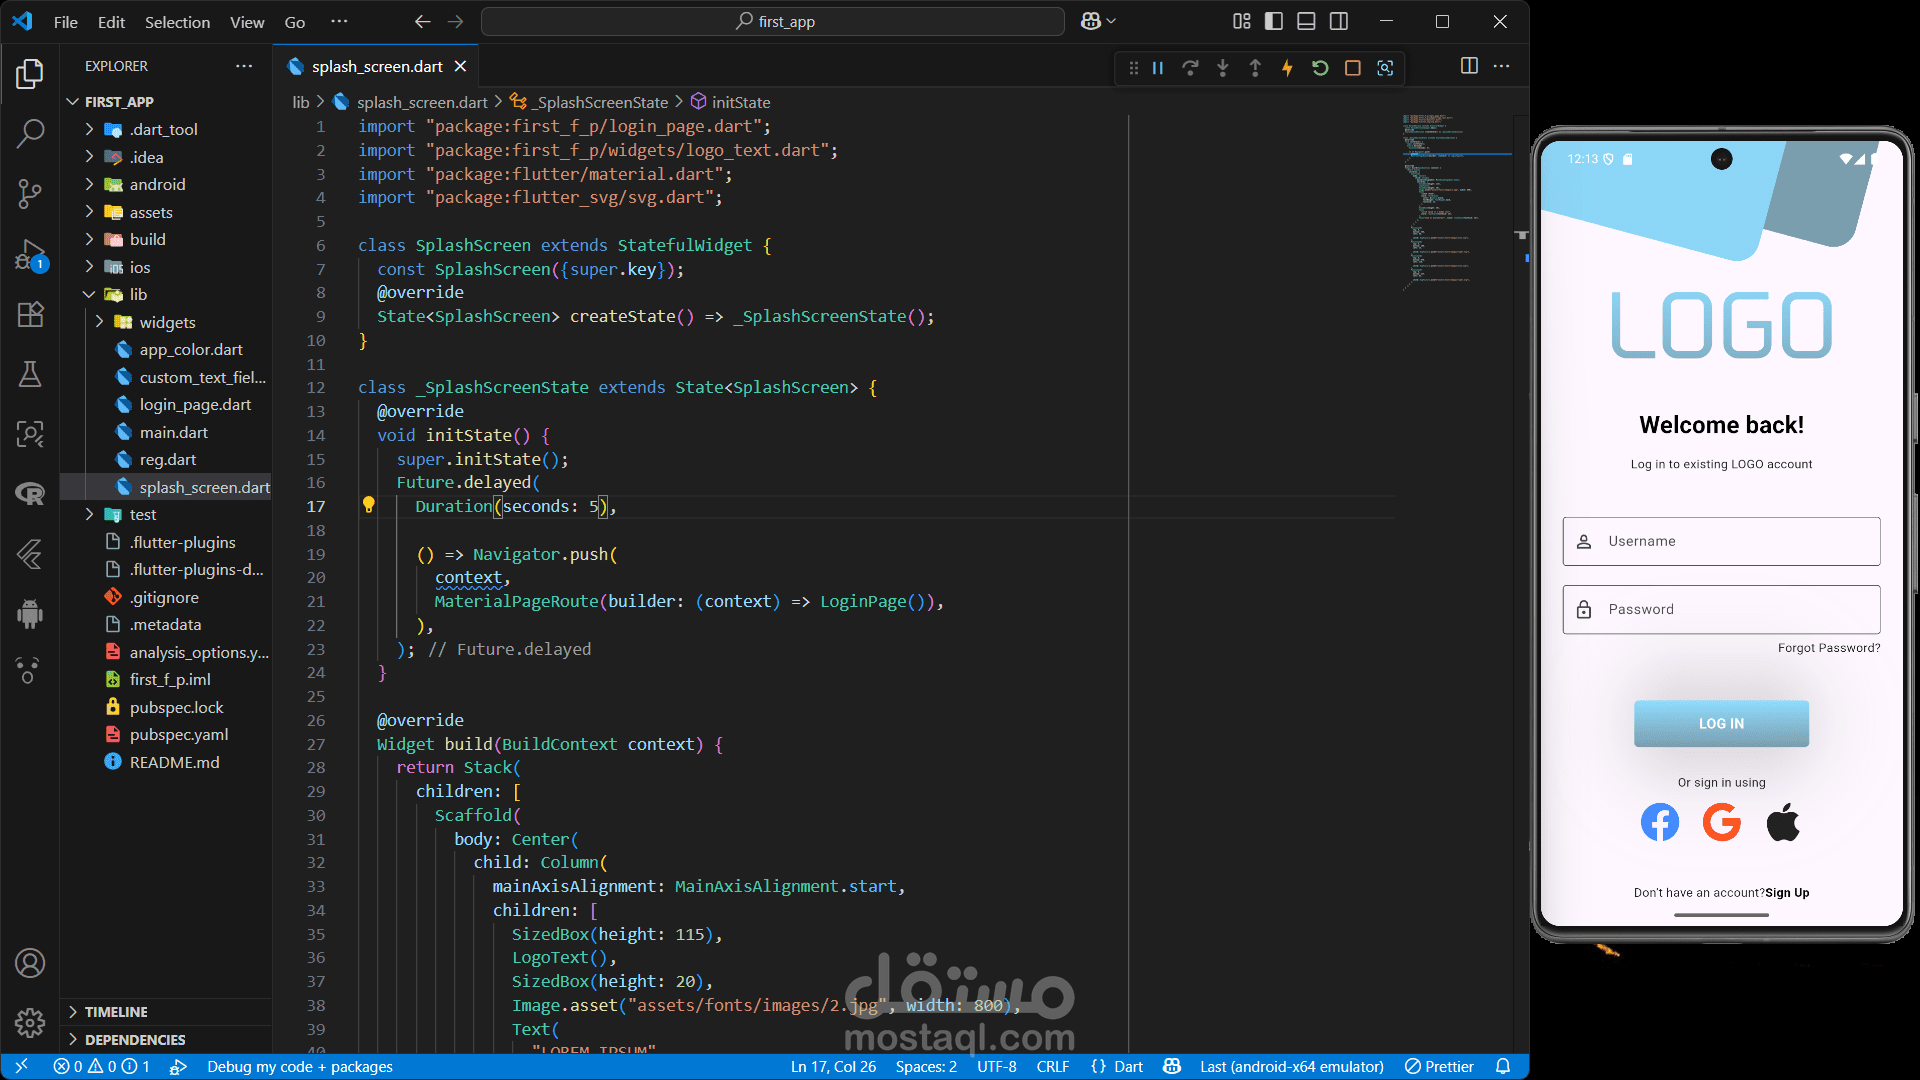The height and width of the screenshot is (1080, 1920).
Task: Toggle the bottom Panel visibility
Action: (x=1306, y=21)
